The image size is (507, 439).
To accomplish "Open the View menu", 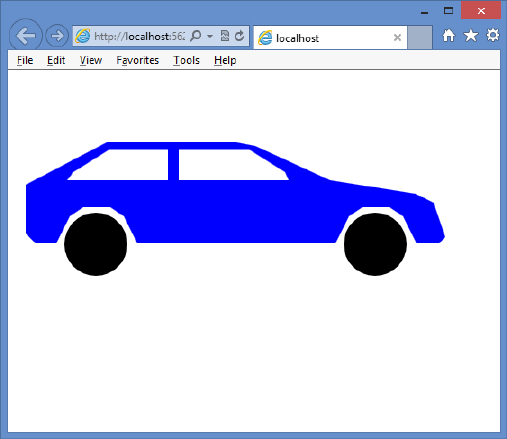I will [x=91, y=60].
